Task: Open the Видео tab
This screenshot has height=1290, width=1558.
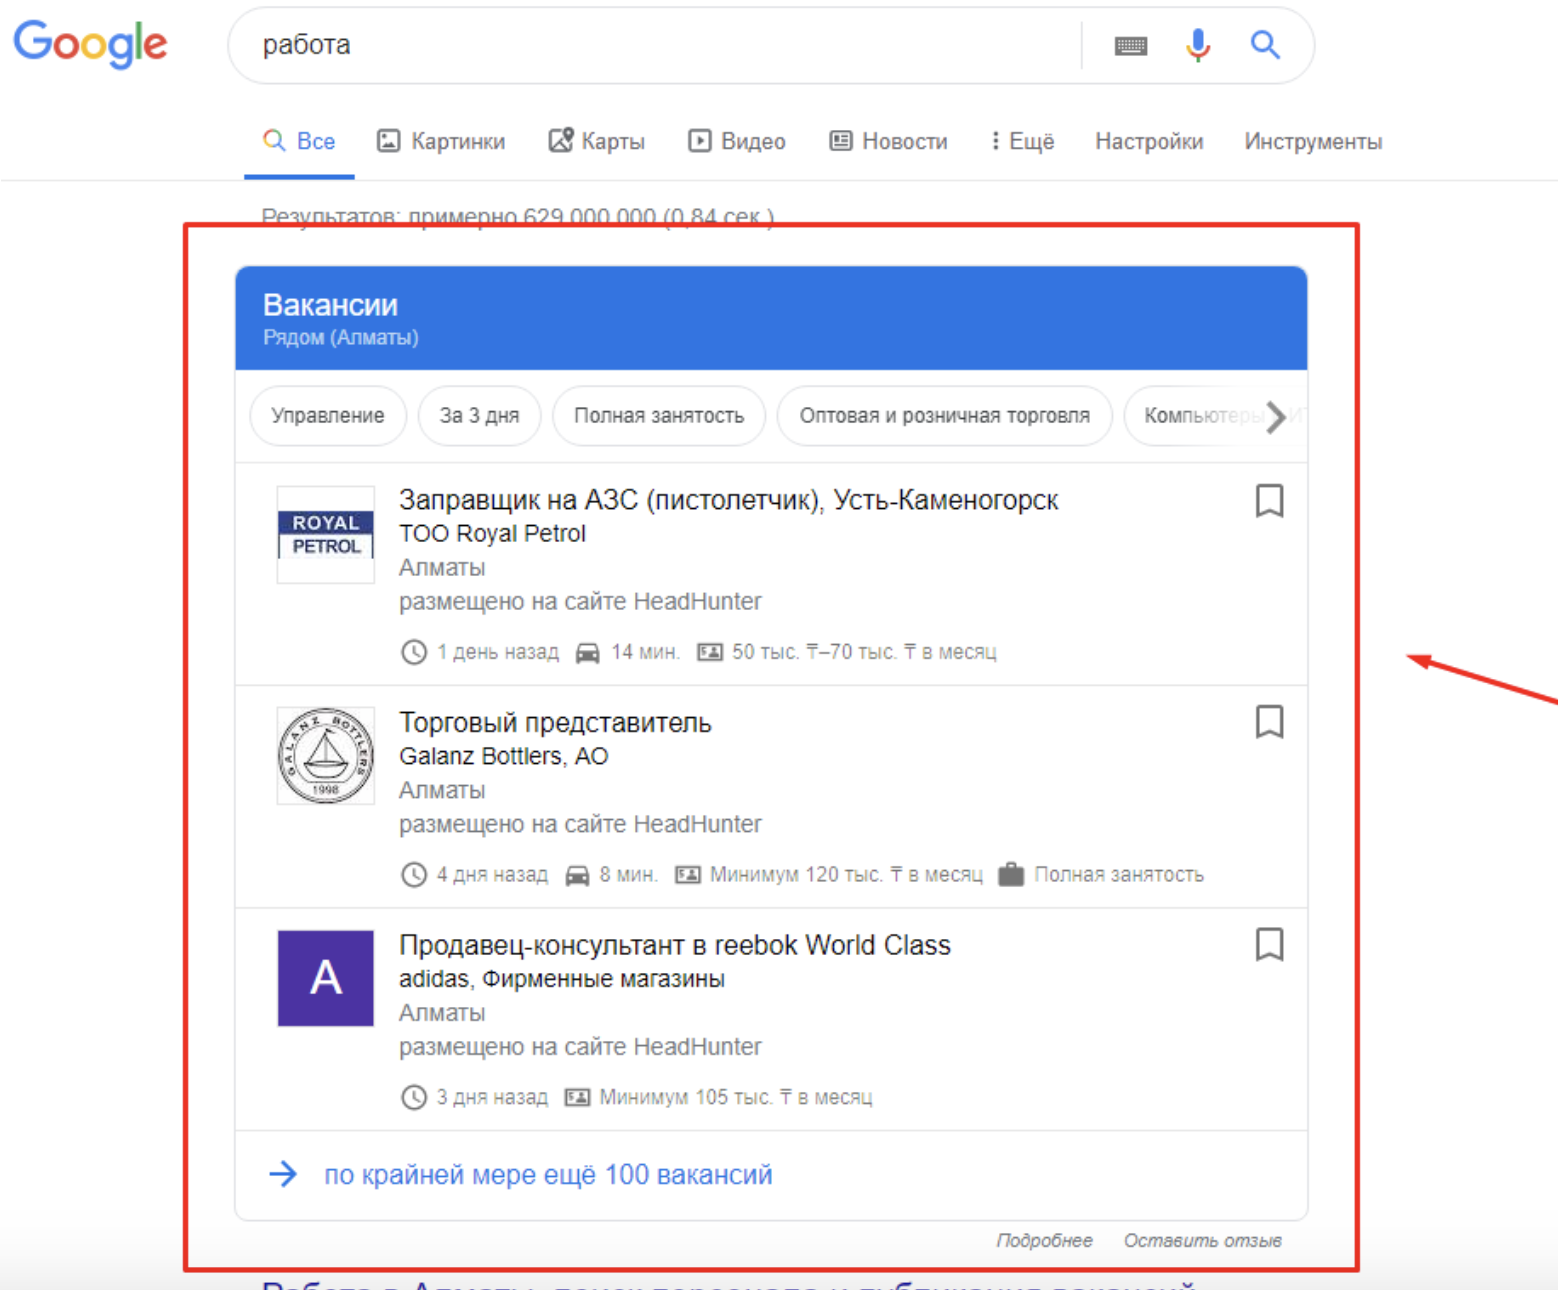Action: (x=737, y=141)
